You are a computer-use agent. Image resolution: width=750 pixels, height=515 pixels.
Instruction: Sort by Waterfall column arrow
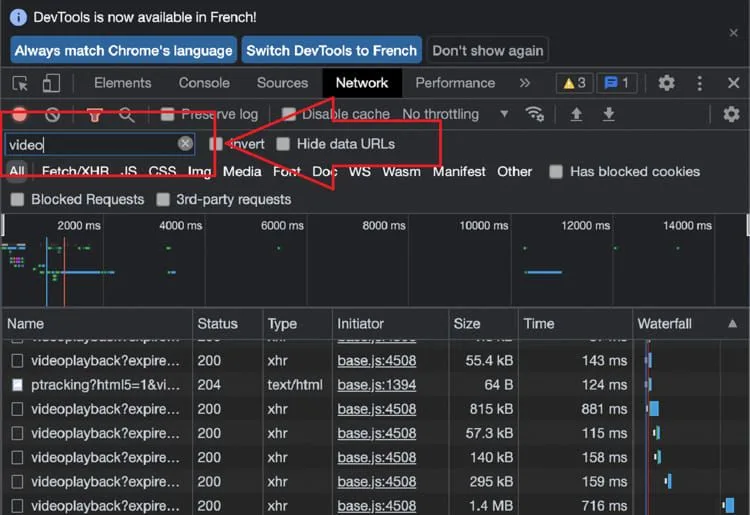(732, 324)
